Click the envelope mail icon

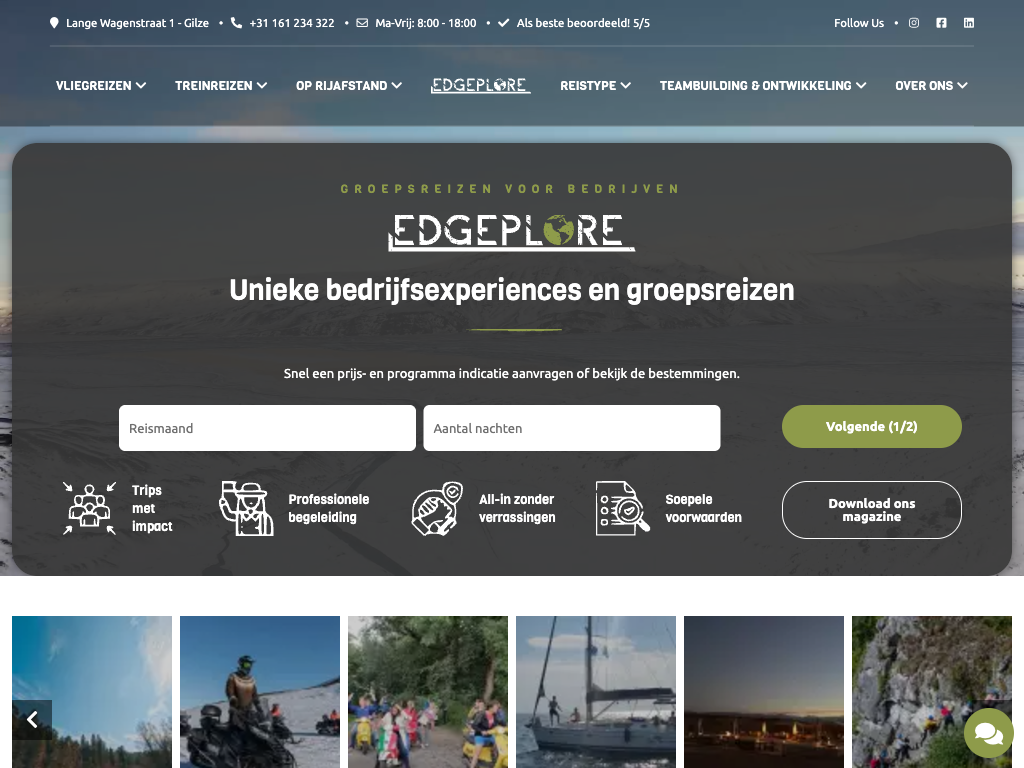coord(362,23)
